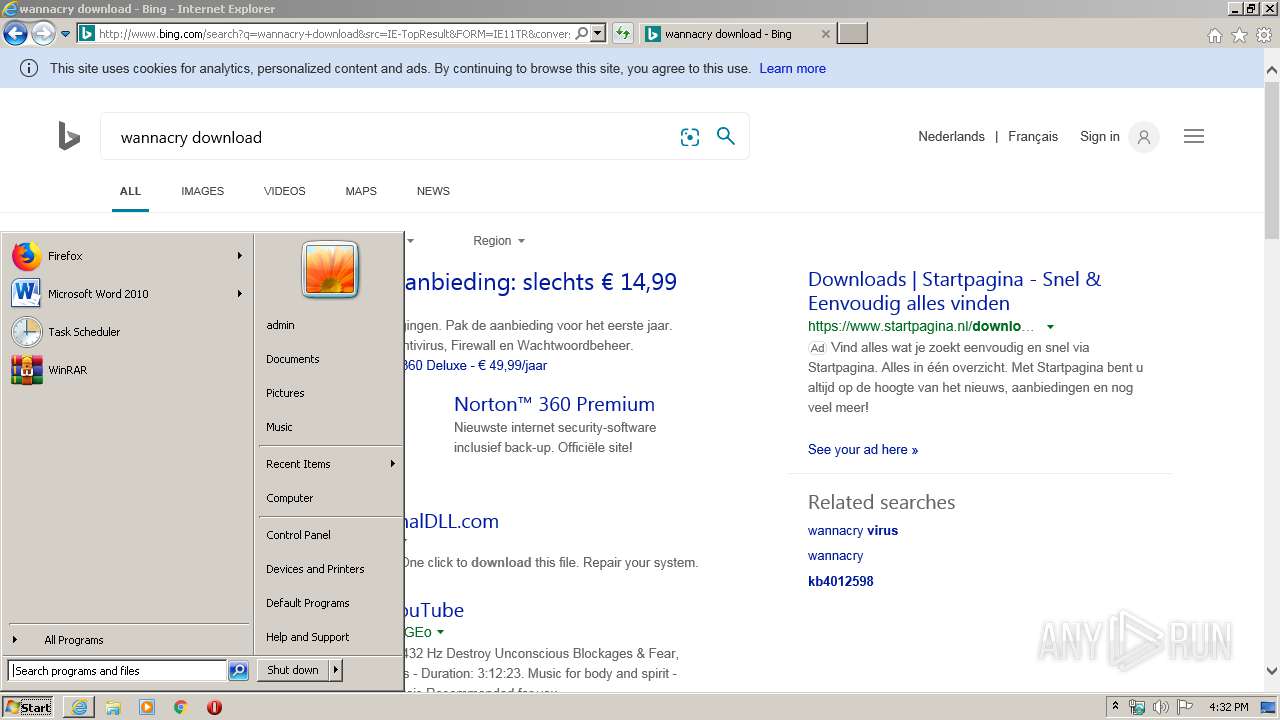Click Sign in on Bing
Screen dimensions: 1280x720
tap(1099, 137)
